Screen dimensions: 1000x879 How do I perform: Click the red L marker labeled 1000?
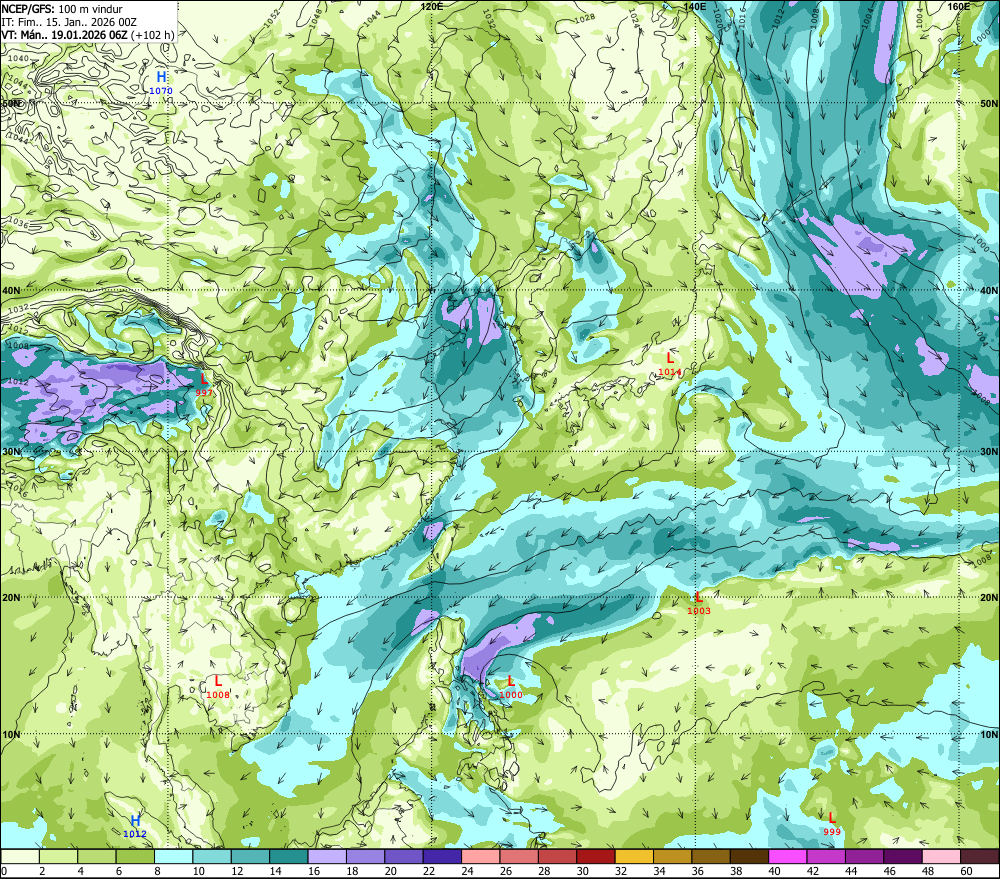coord(511,687)
